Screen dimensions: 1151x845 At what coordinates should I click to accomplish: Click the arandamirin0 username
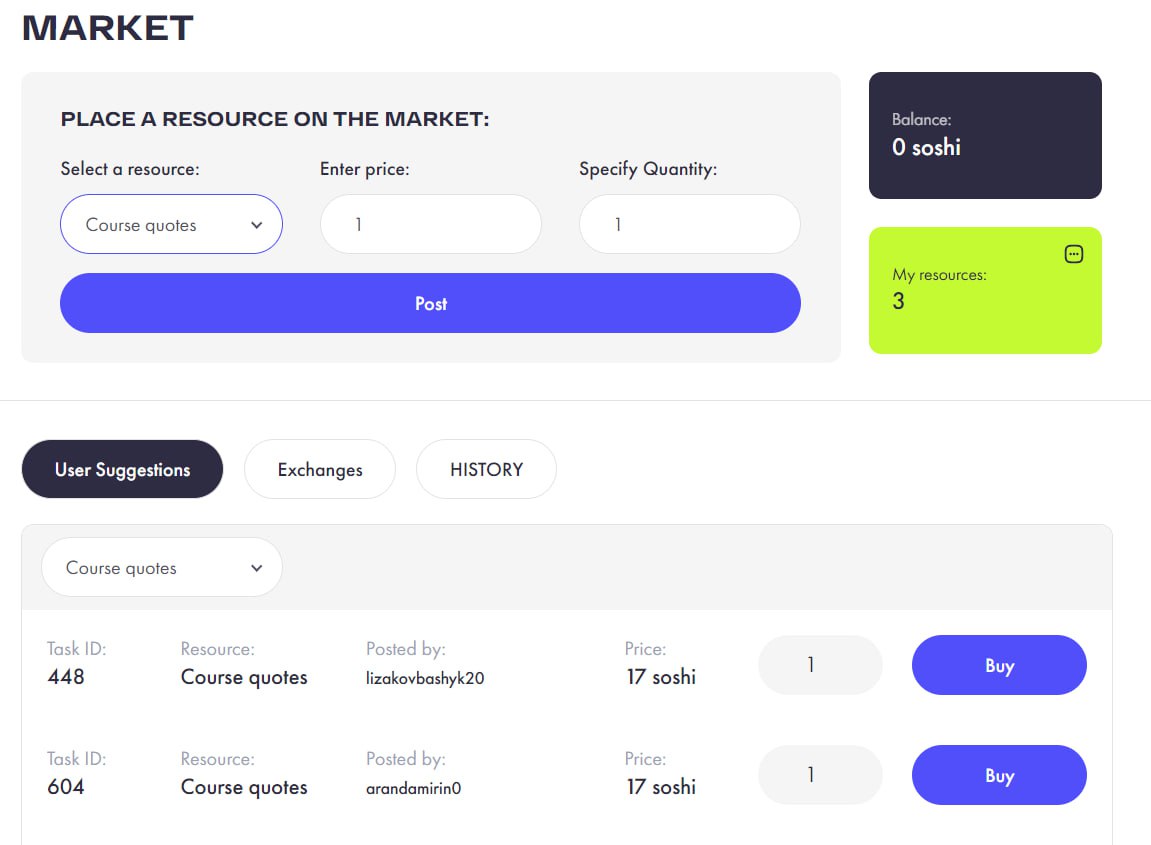pyautogui.click(x=413, y=788)
